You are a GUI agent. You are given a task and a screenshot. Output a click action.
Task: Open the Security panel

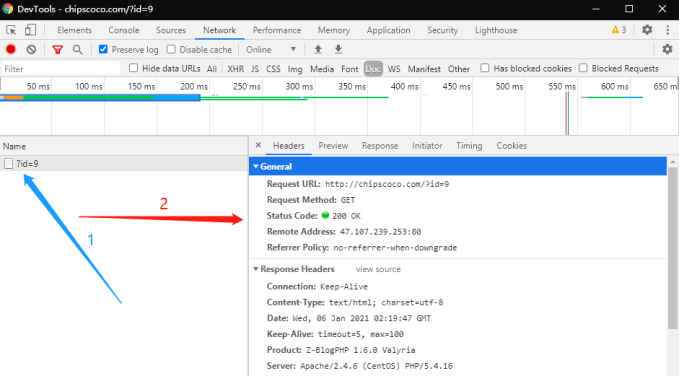coord(442,30)
